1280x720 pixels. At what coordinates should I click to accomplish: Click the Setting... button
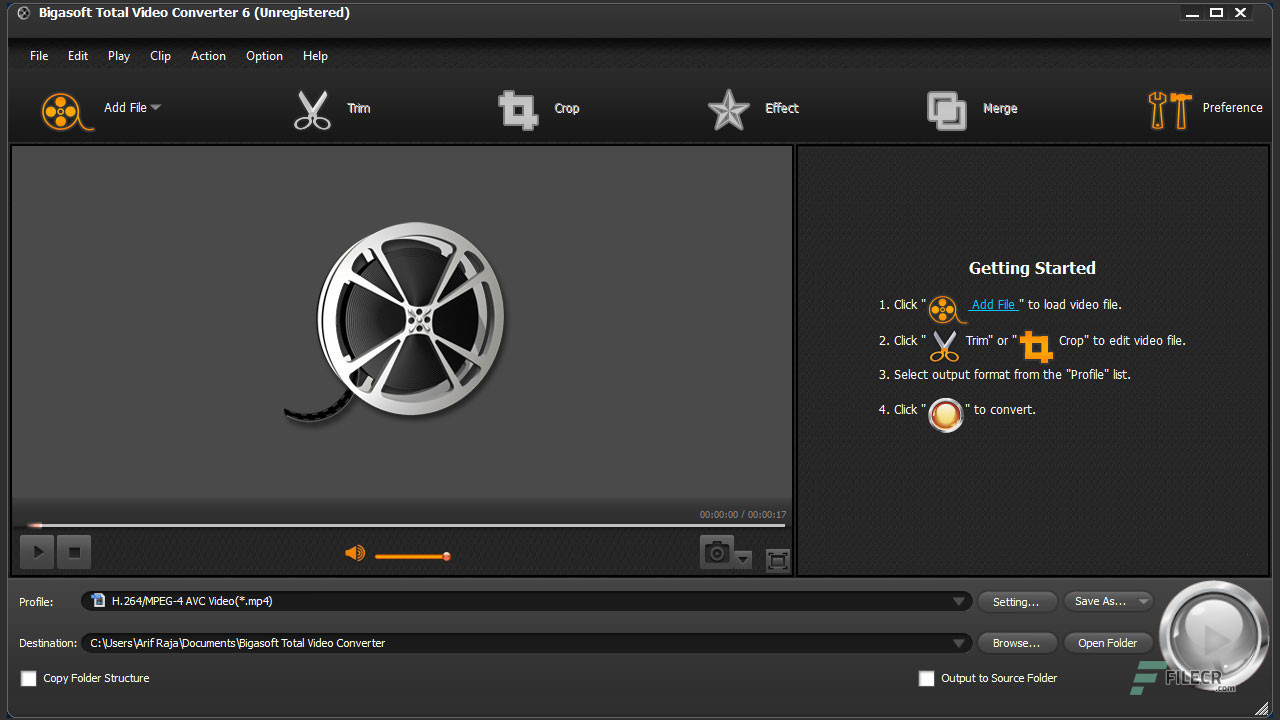pyautogui.click(x=1016, y=601)
